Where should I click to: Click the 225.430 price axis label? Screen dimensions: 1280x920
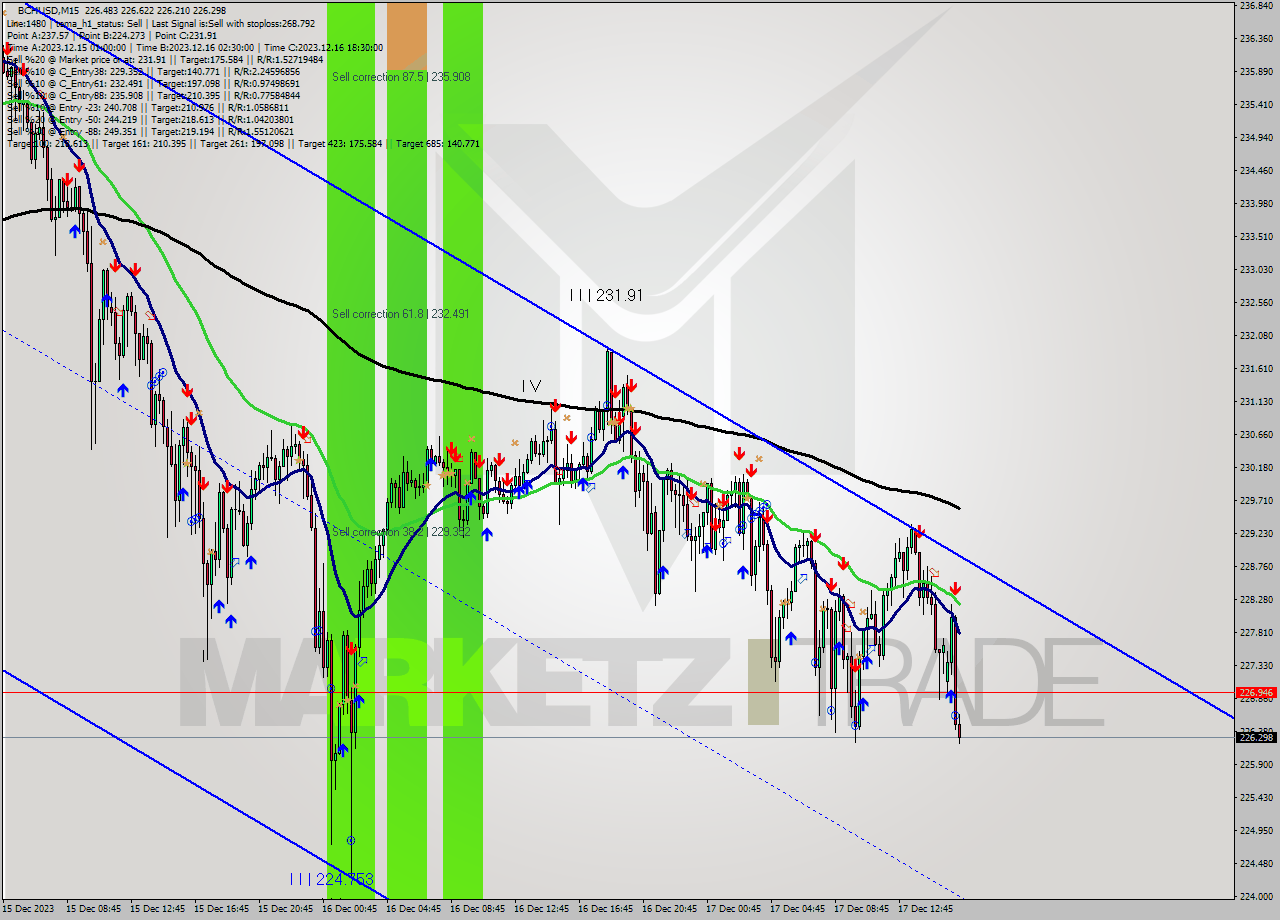coord(1256,797)
